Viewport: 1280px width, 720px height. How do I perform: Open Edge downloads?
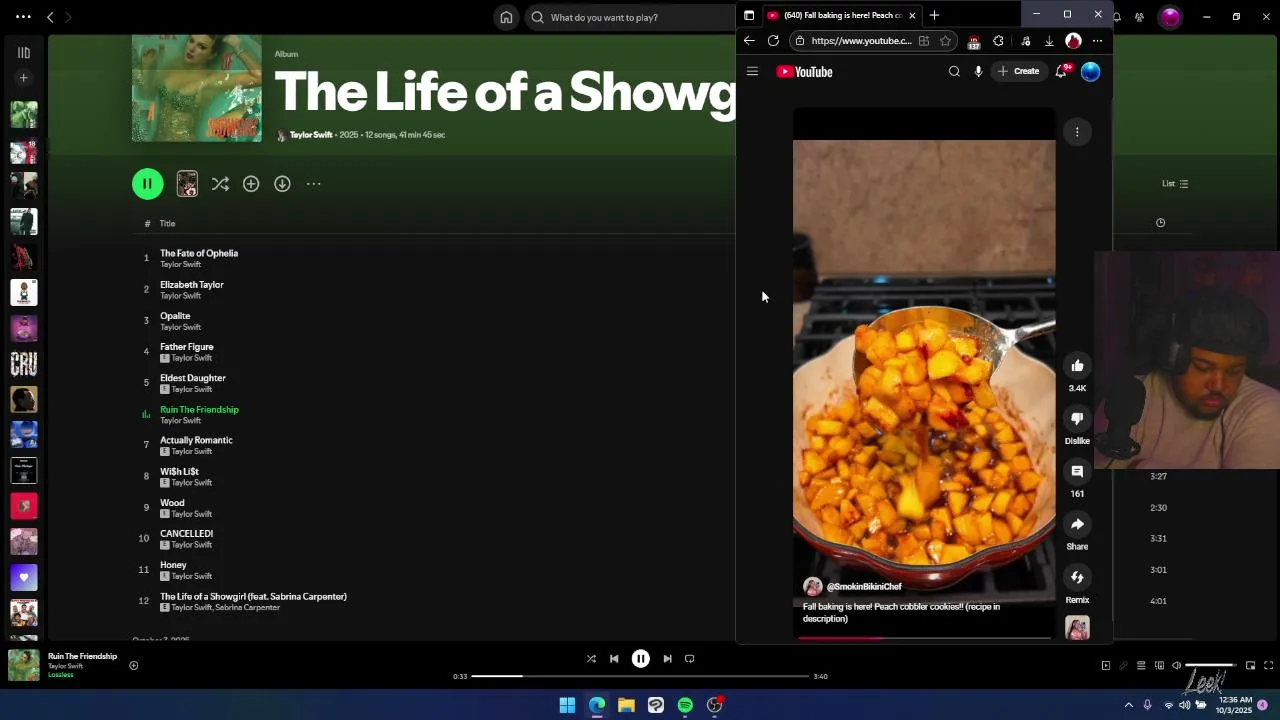coord(1049,41)
